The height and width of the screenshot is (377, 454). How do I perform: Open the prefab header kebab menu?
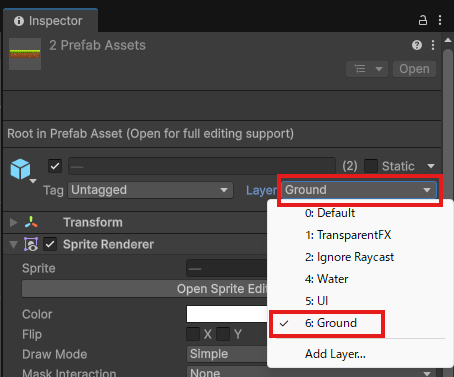(433, 45)
